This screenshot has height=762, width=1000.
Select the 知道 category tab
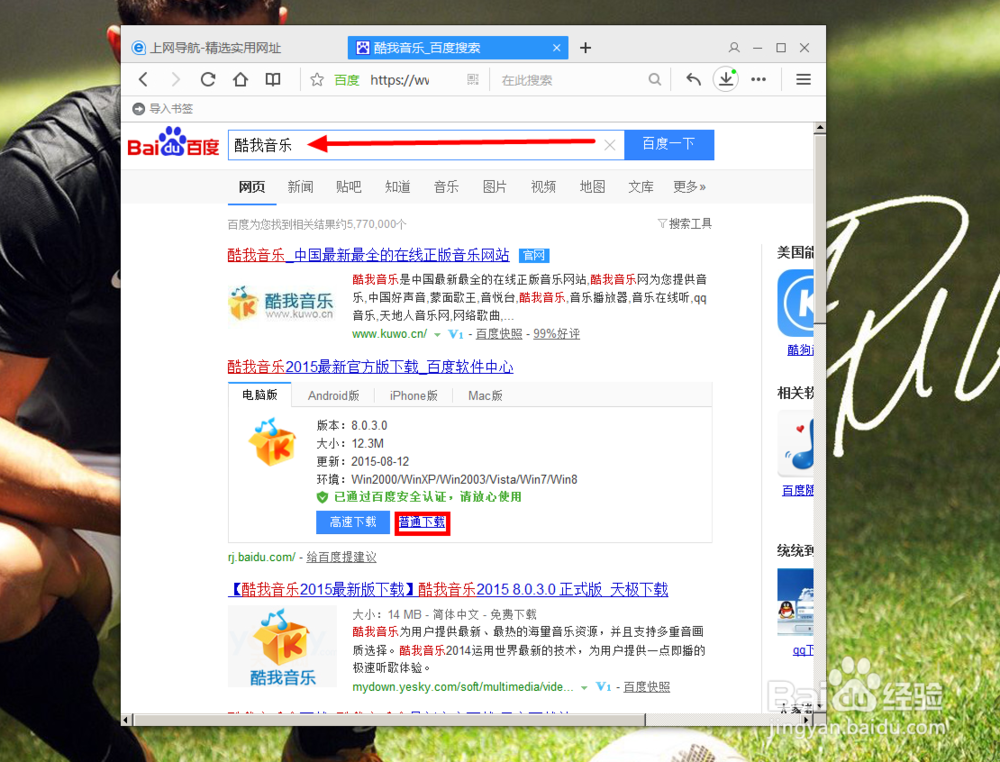397,187
